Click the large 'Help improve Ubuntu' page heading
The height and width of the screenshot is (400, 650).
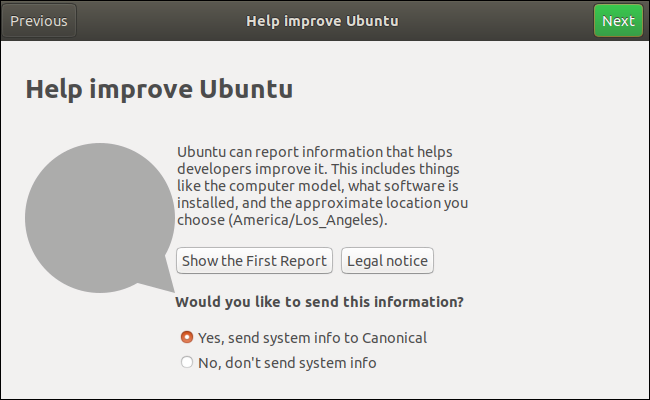point(159,89)
